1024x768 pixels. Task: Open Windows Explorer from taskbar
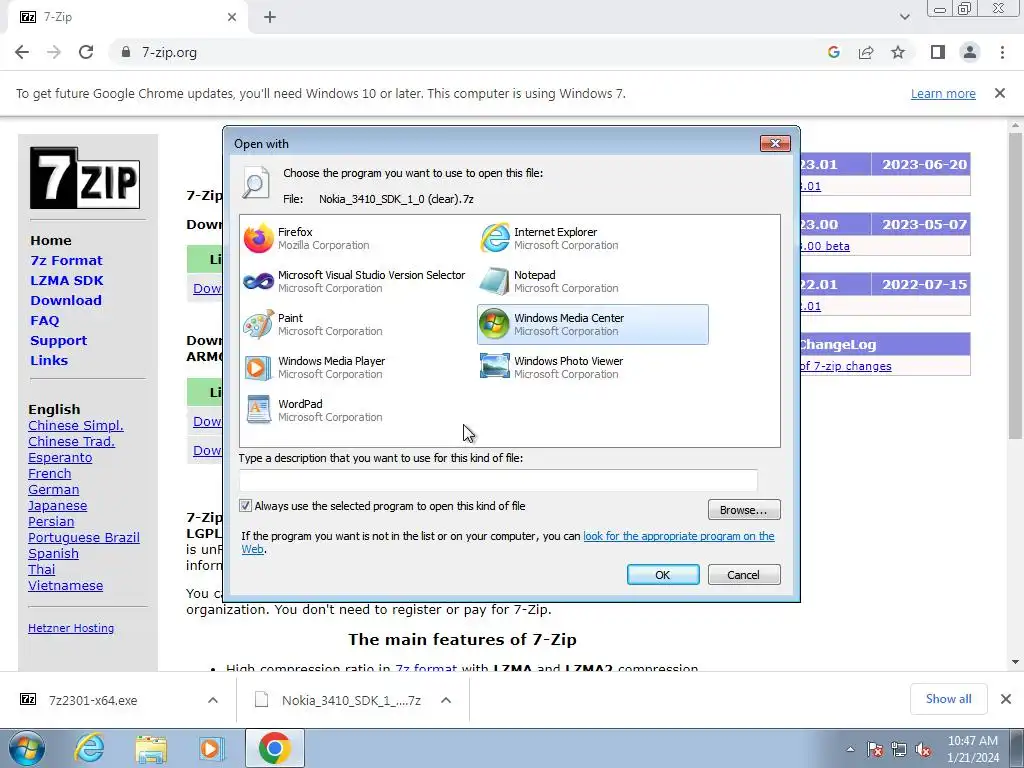151,748
